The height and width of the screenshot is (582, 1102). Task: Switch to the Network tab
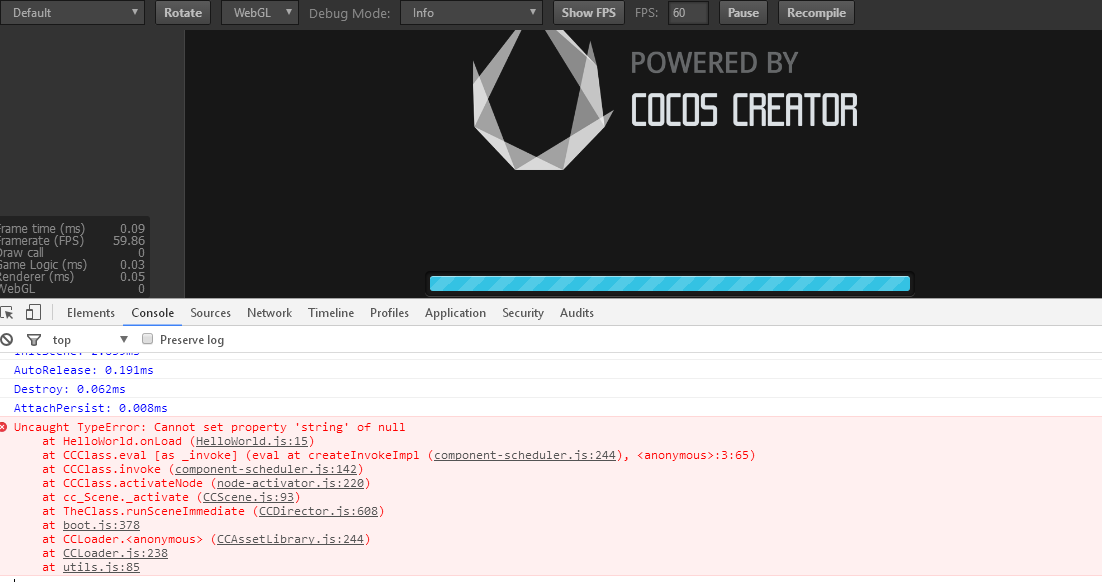269,313
